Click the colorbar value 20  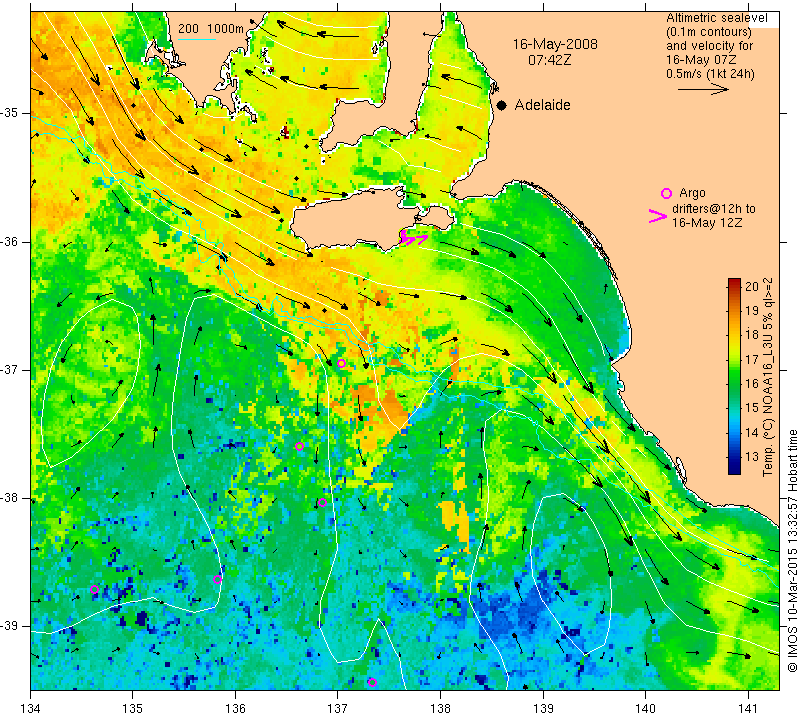[752, 287]
